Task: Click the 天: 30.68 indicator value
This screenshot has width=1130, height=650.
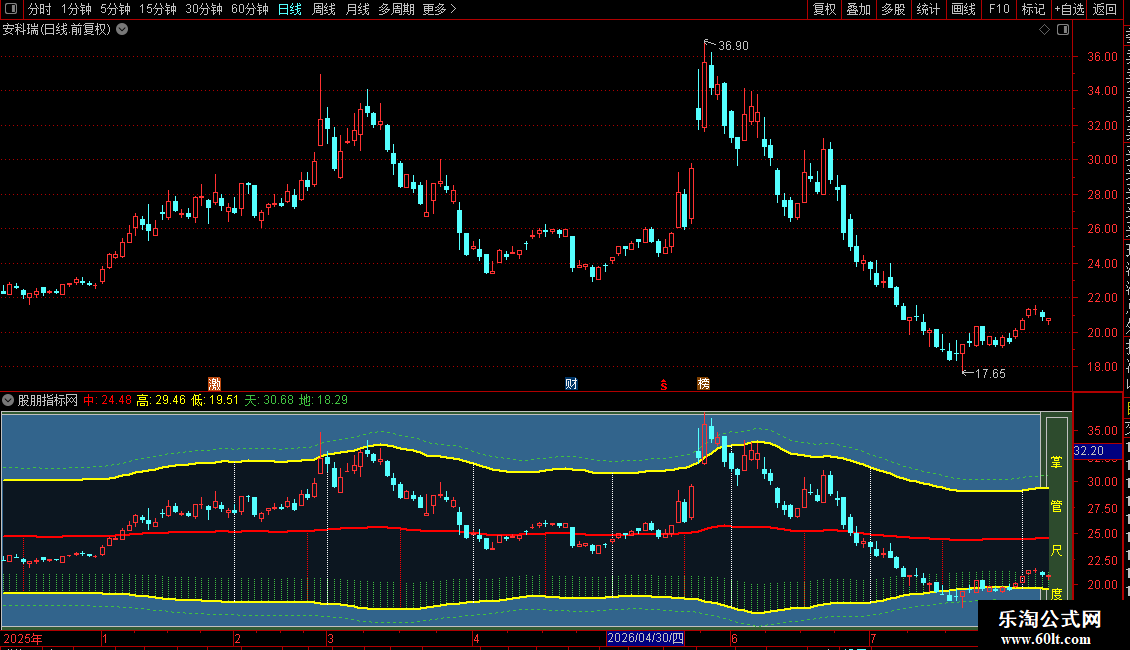Action: tap(269, 400)
